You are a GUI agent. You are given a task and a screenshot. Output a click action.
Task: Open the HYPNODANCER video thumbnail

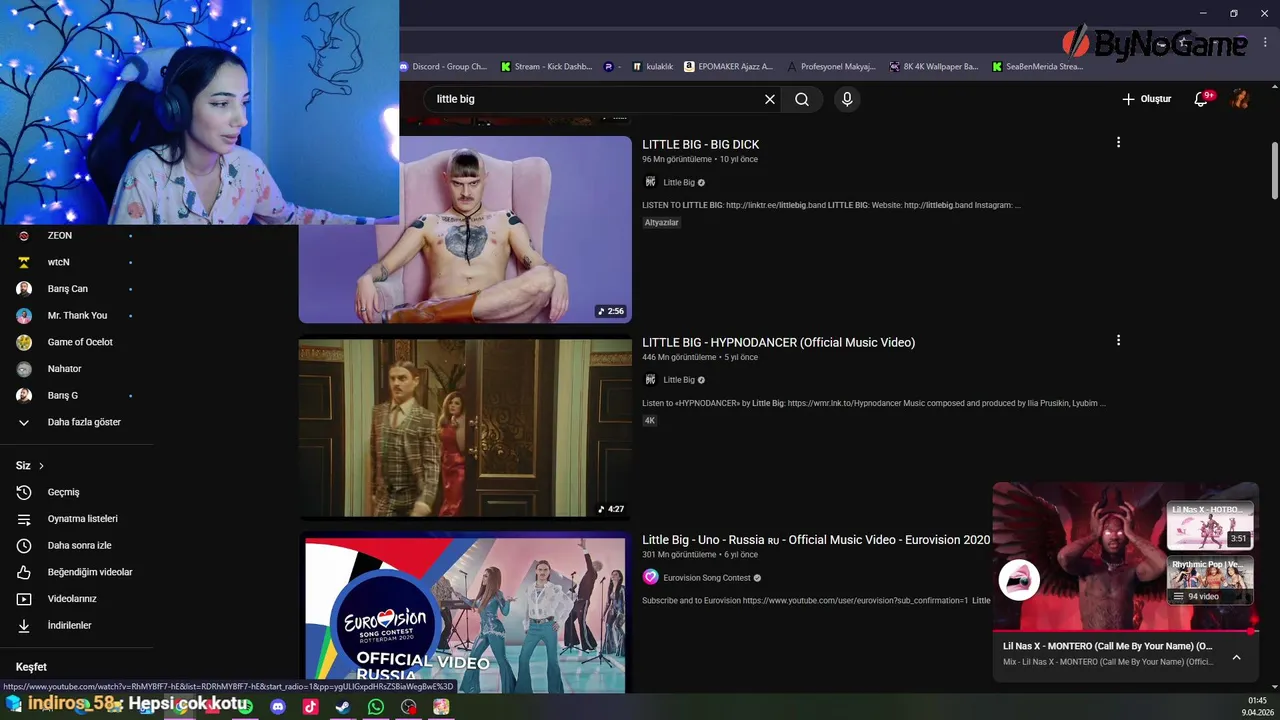[x=465, y=428]
